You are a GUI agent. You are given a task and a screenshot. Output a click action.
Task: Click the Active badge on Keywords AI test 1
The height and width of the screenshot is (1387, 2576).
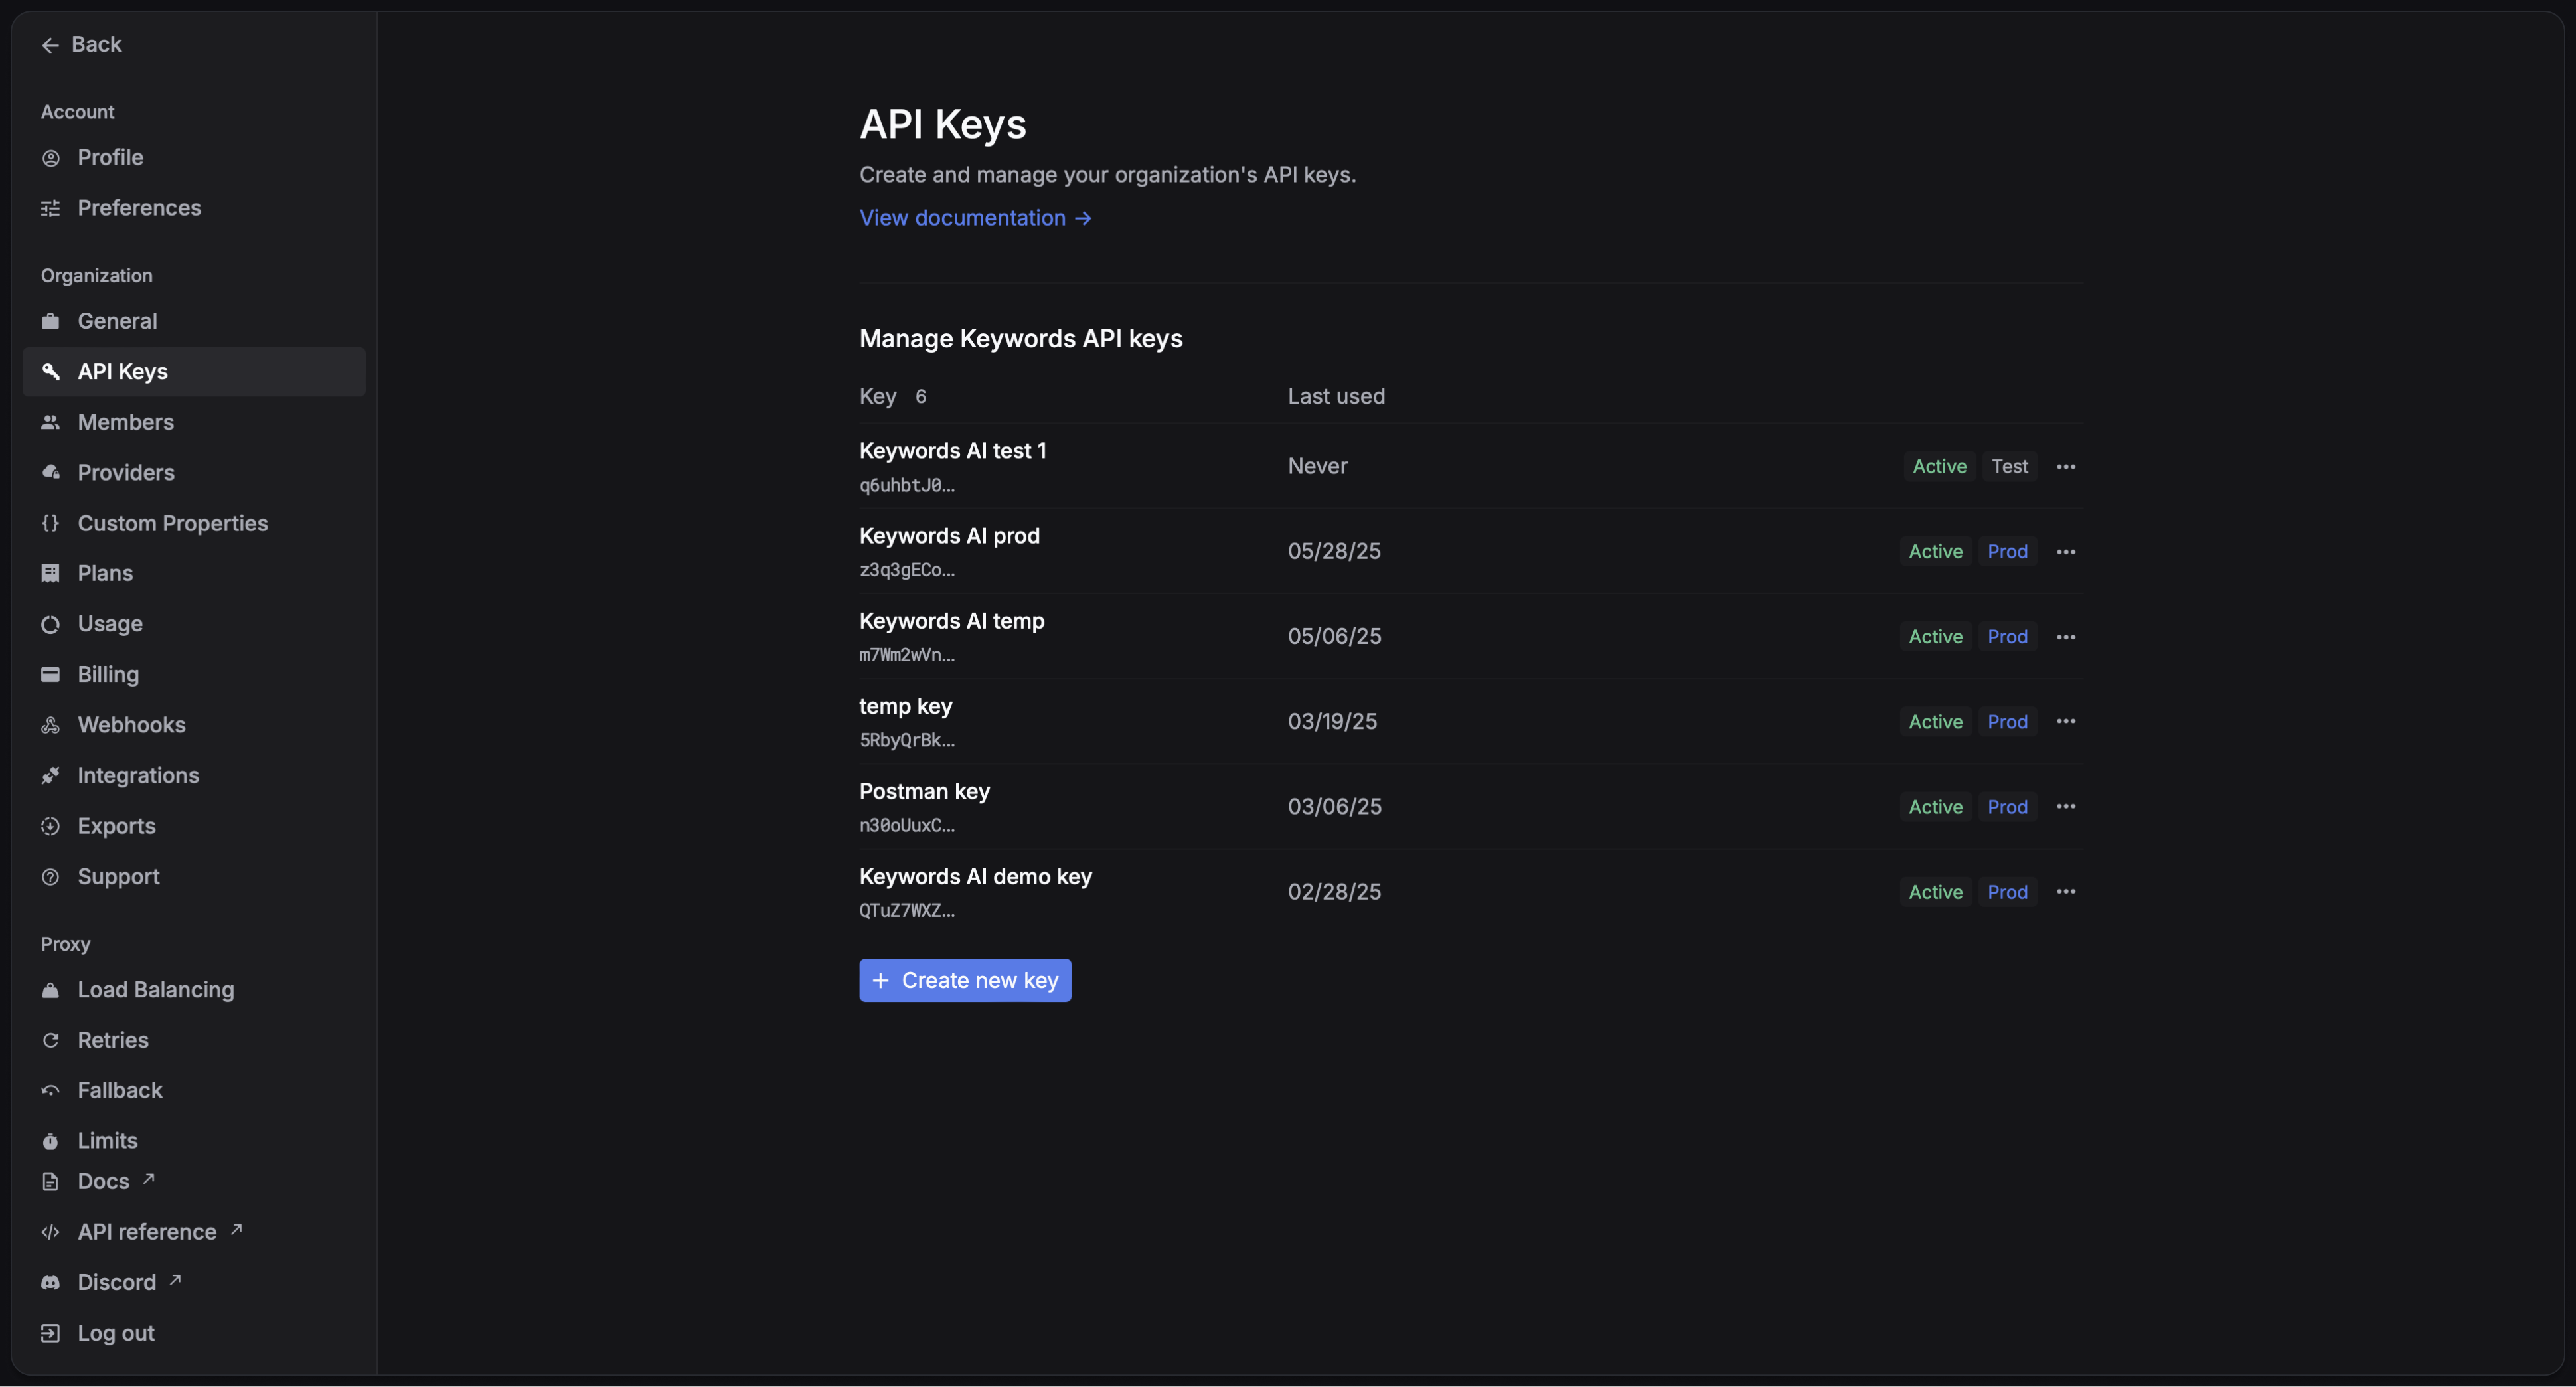1939,467
